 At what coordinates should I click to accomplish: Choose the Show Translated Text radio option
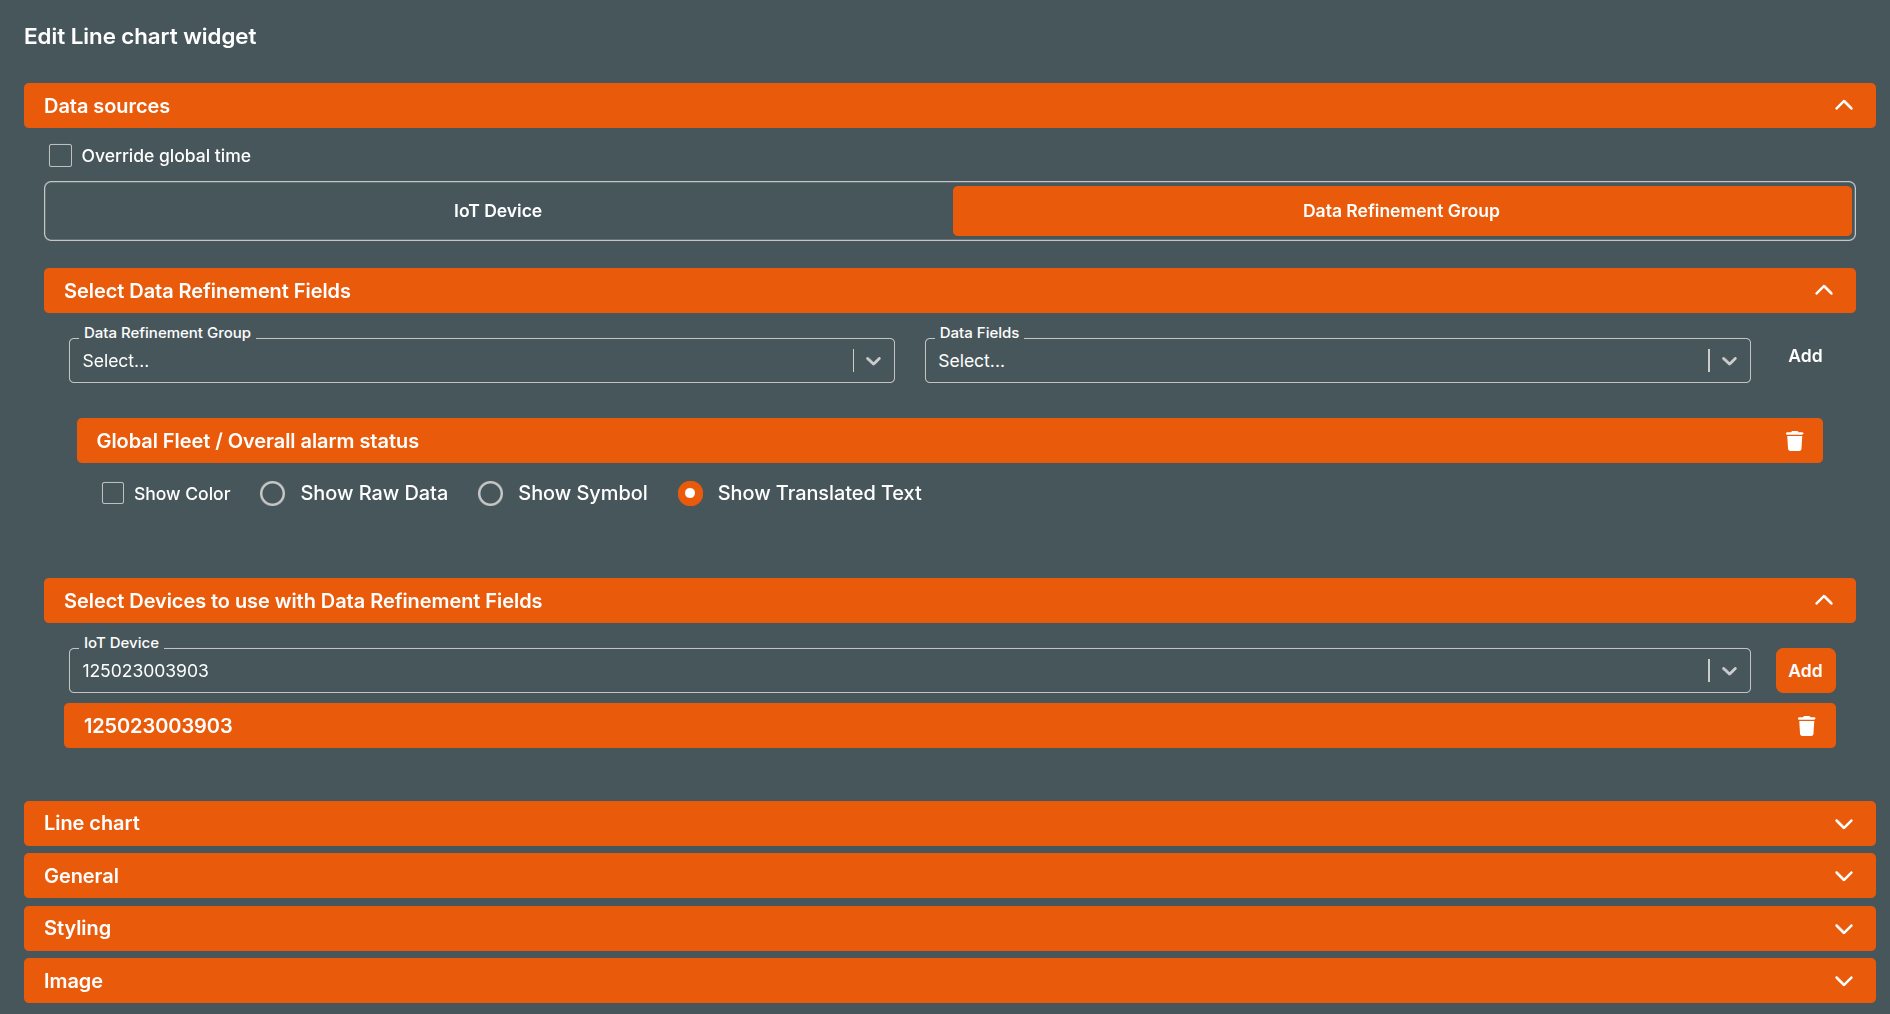tap(690, 493)
